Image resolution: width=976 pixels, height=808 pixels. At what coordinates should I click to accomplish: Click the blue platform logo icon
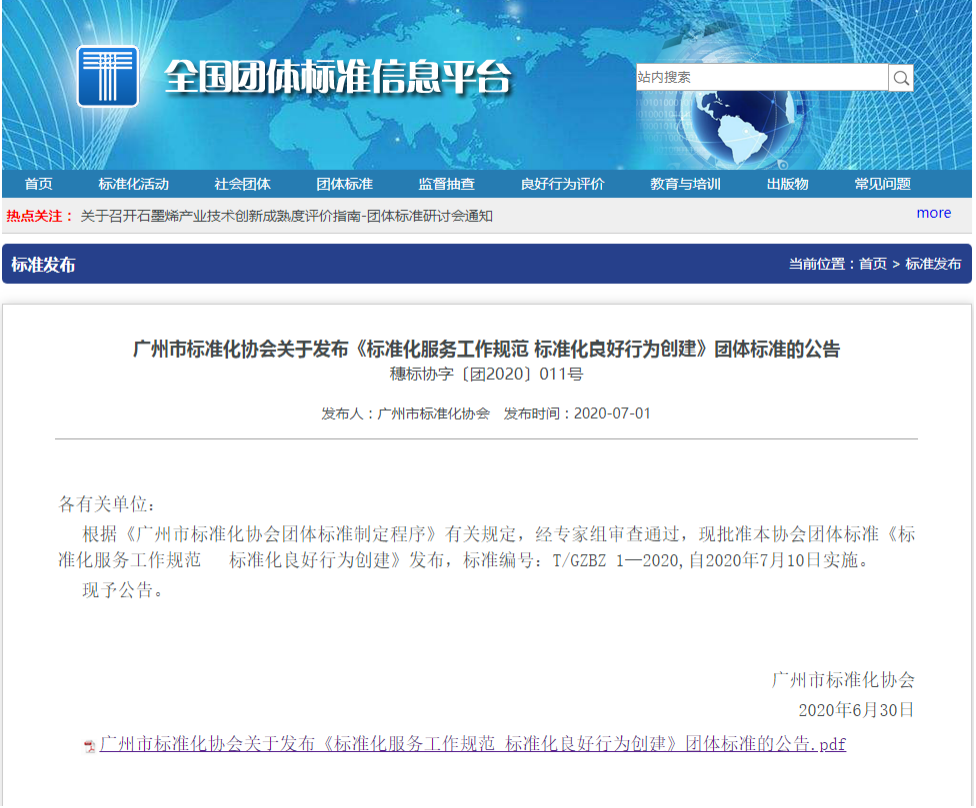pyautogui.click(x=108, y=76)
